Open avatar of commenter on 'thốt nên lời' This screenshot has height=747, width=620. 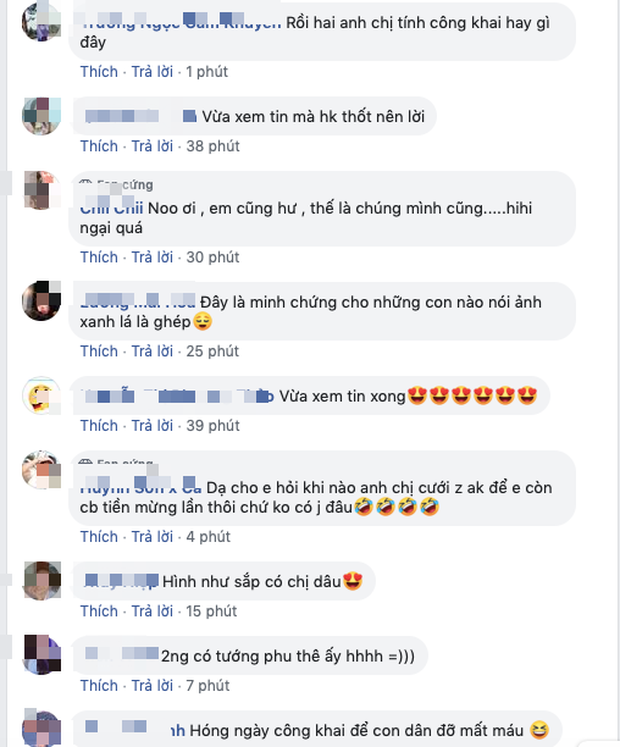point(41,116)
